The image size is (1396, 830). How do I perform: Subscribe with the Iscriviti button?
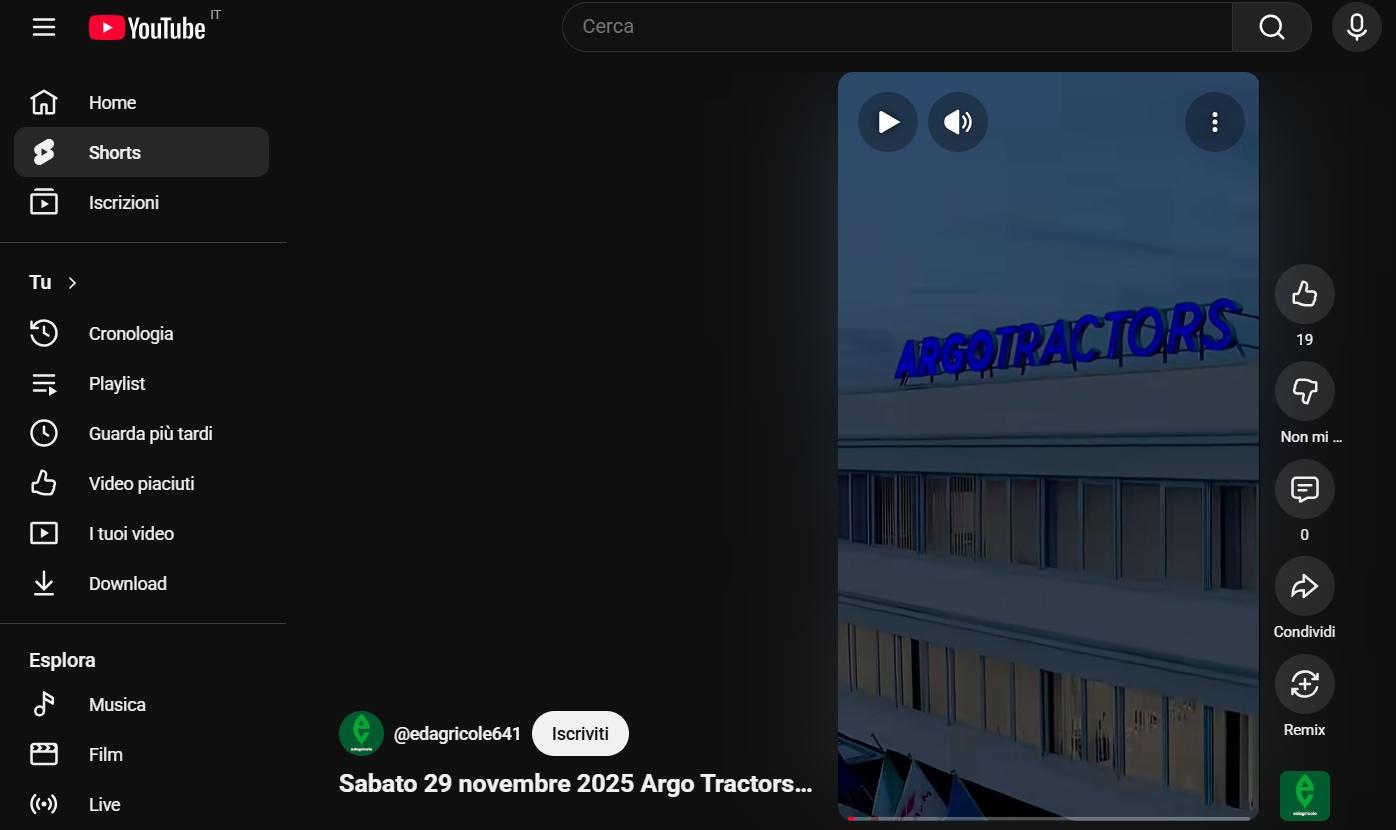point(580,734)
